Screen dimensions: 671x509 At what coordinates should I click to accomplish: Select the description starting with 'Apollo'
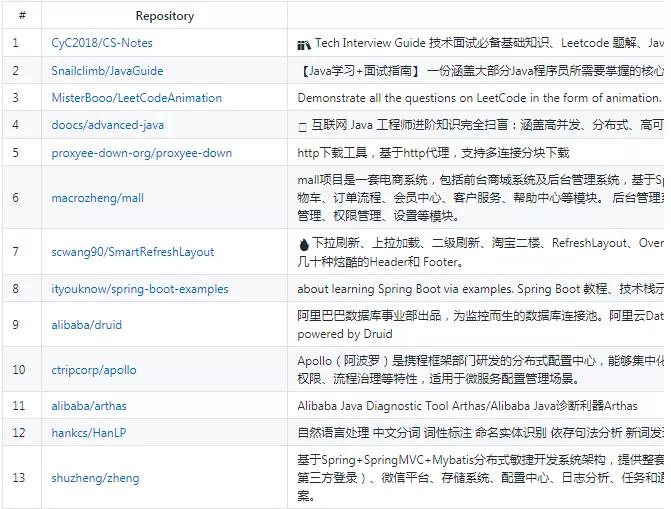pos(481,370)
